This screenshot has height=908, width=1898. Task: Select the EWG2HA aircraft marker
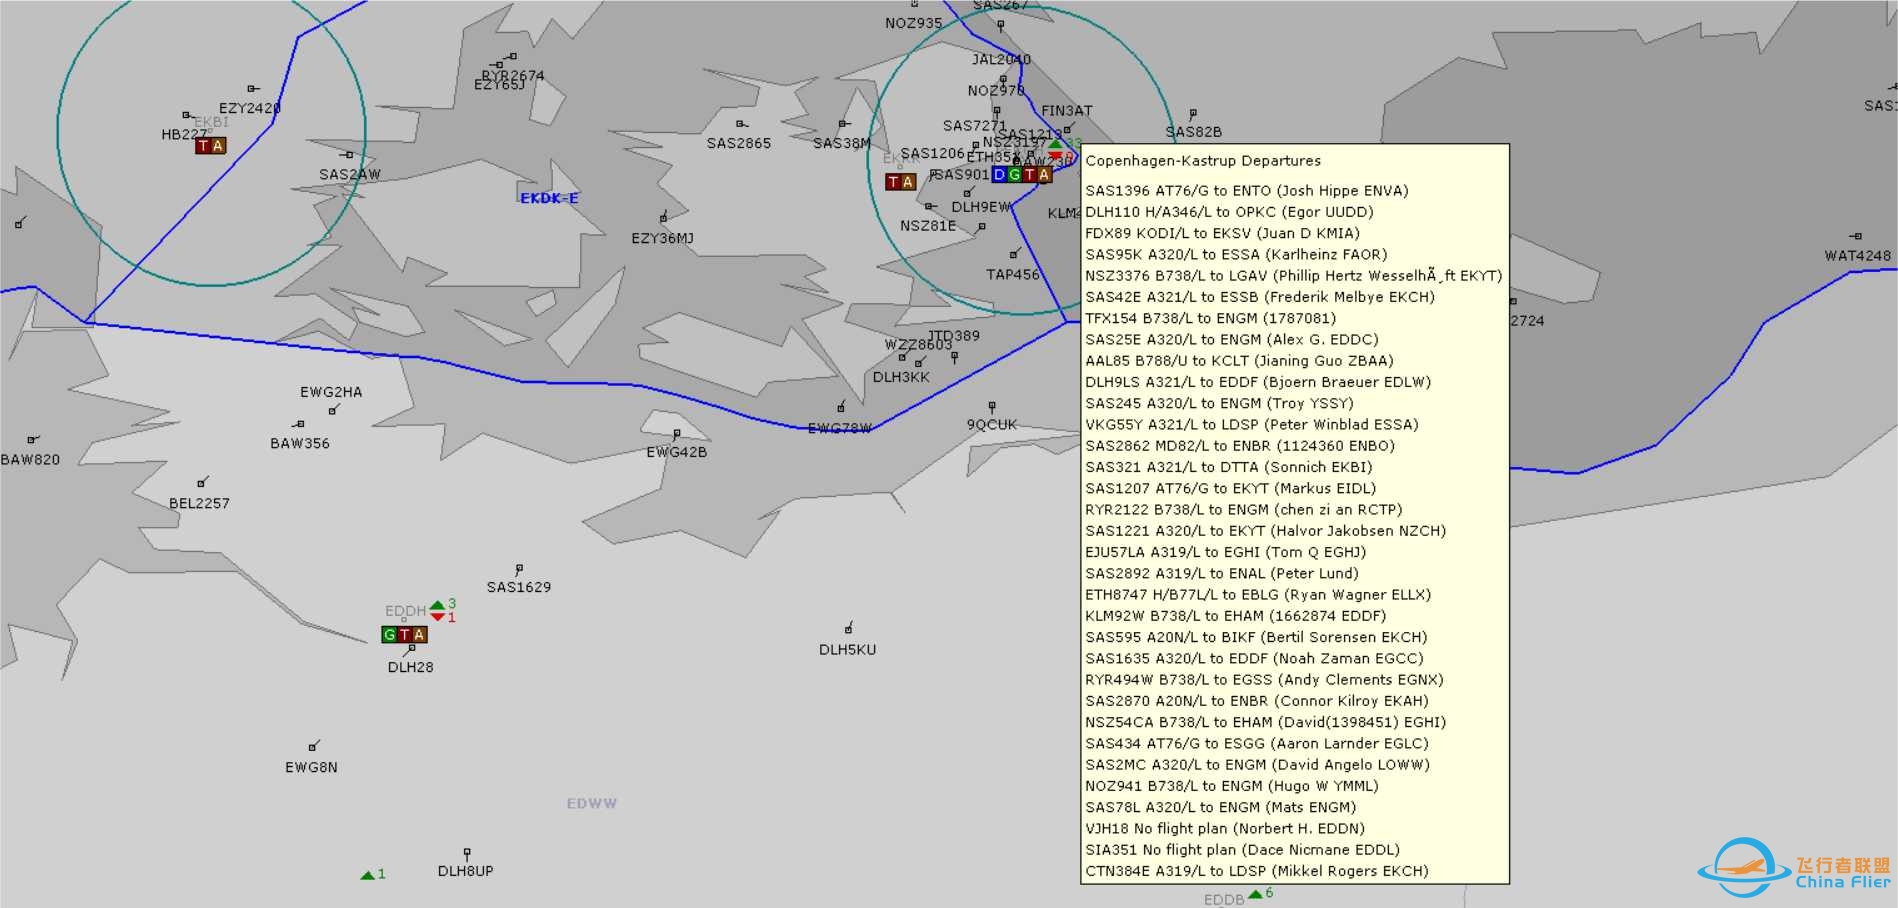pos(333,409)
